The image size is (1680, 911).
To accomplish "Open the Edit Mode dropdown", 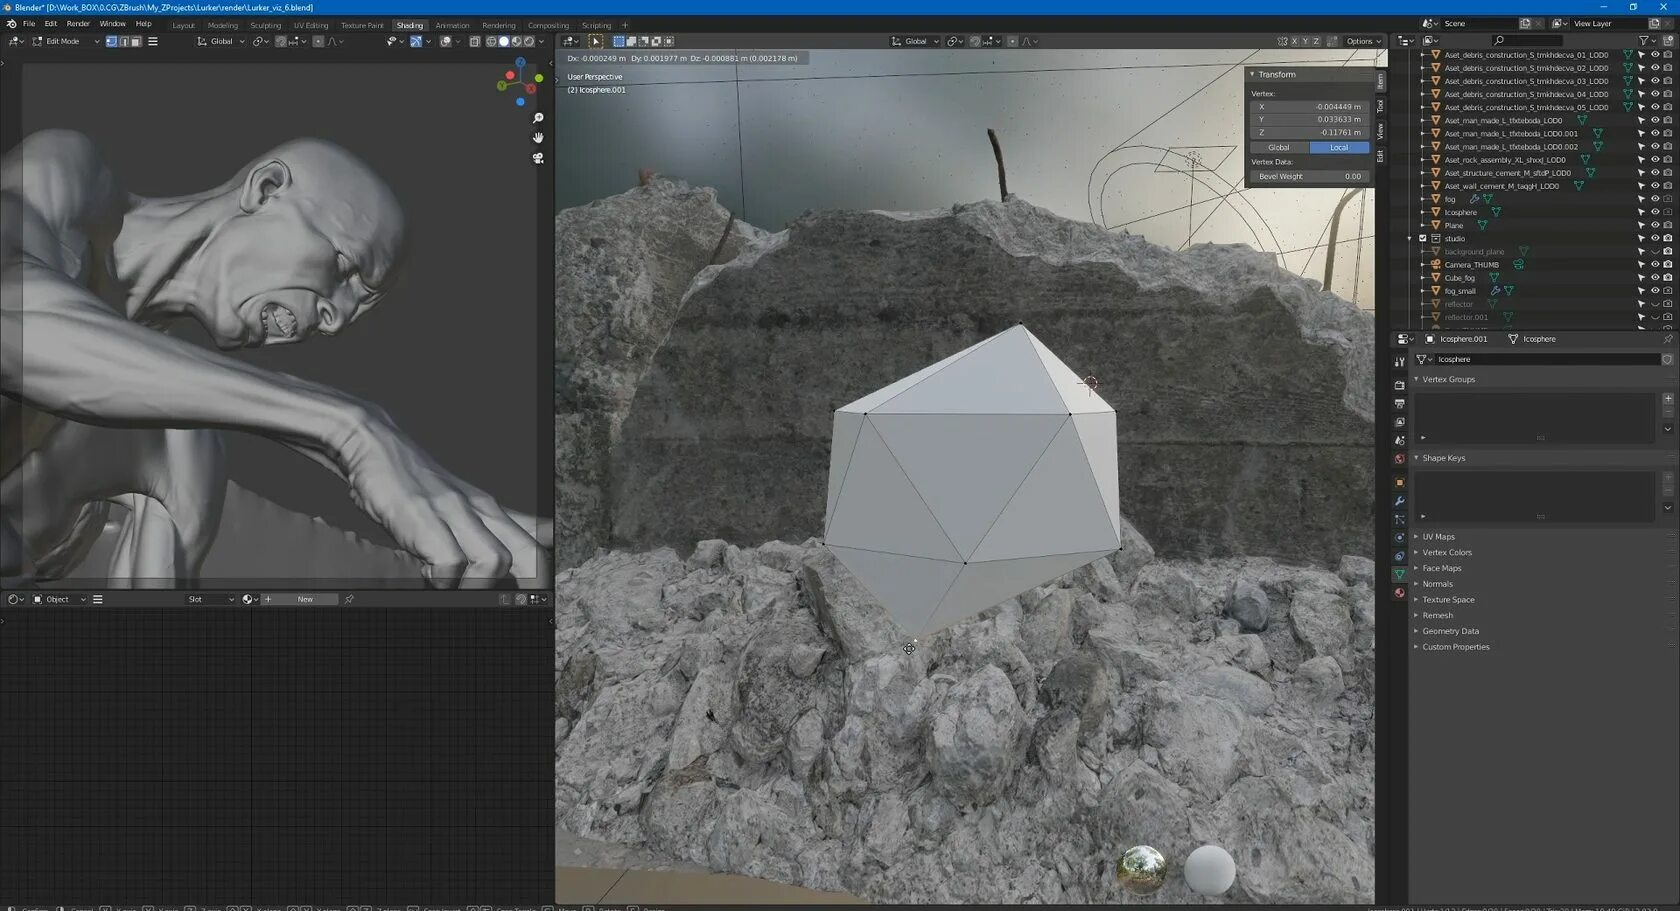I will point(66,41).
